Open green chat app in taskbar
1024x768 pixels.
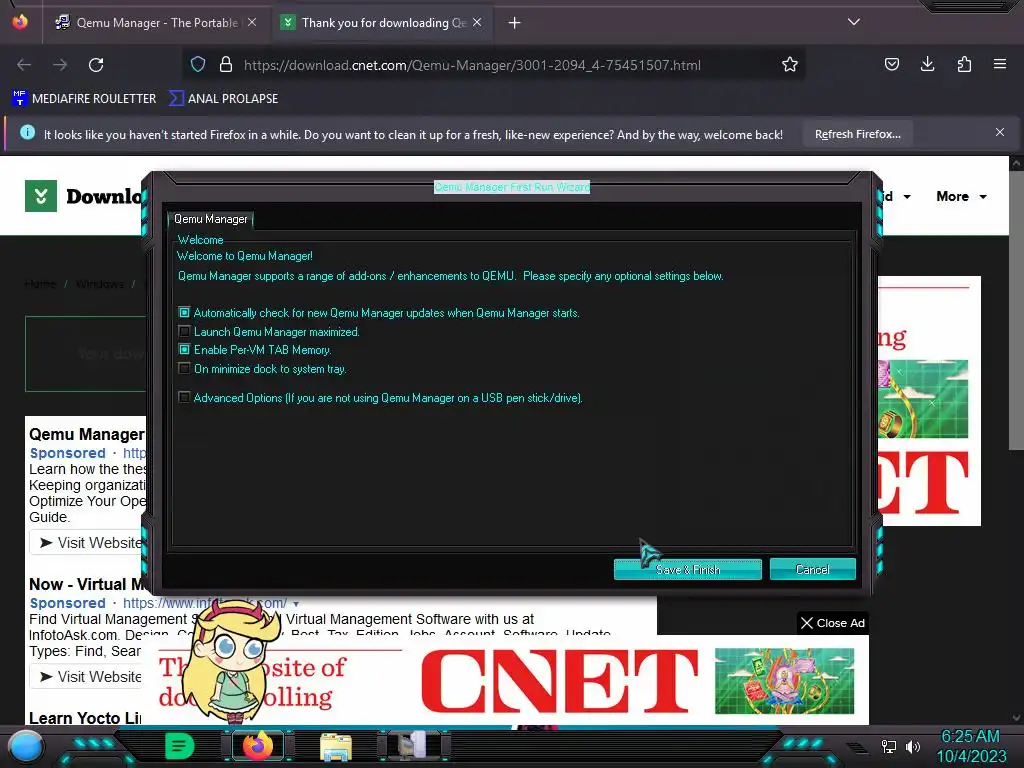pyautogui.click(x=180, y=746)
